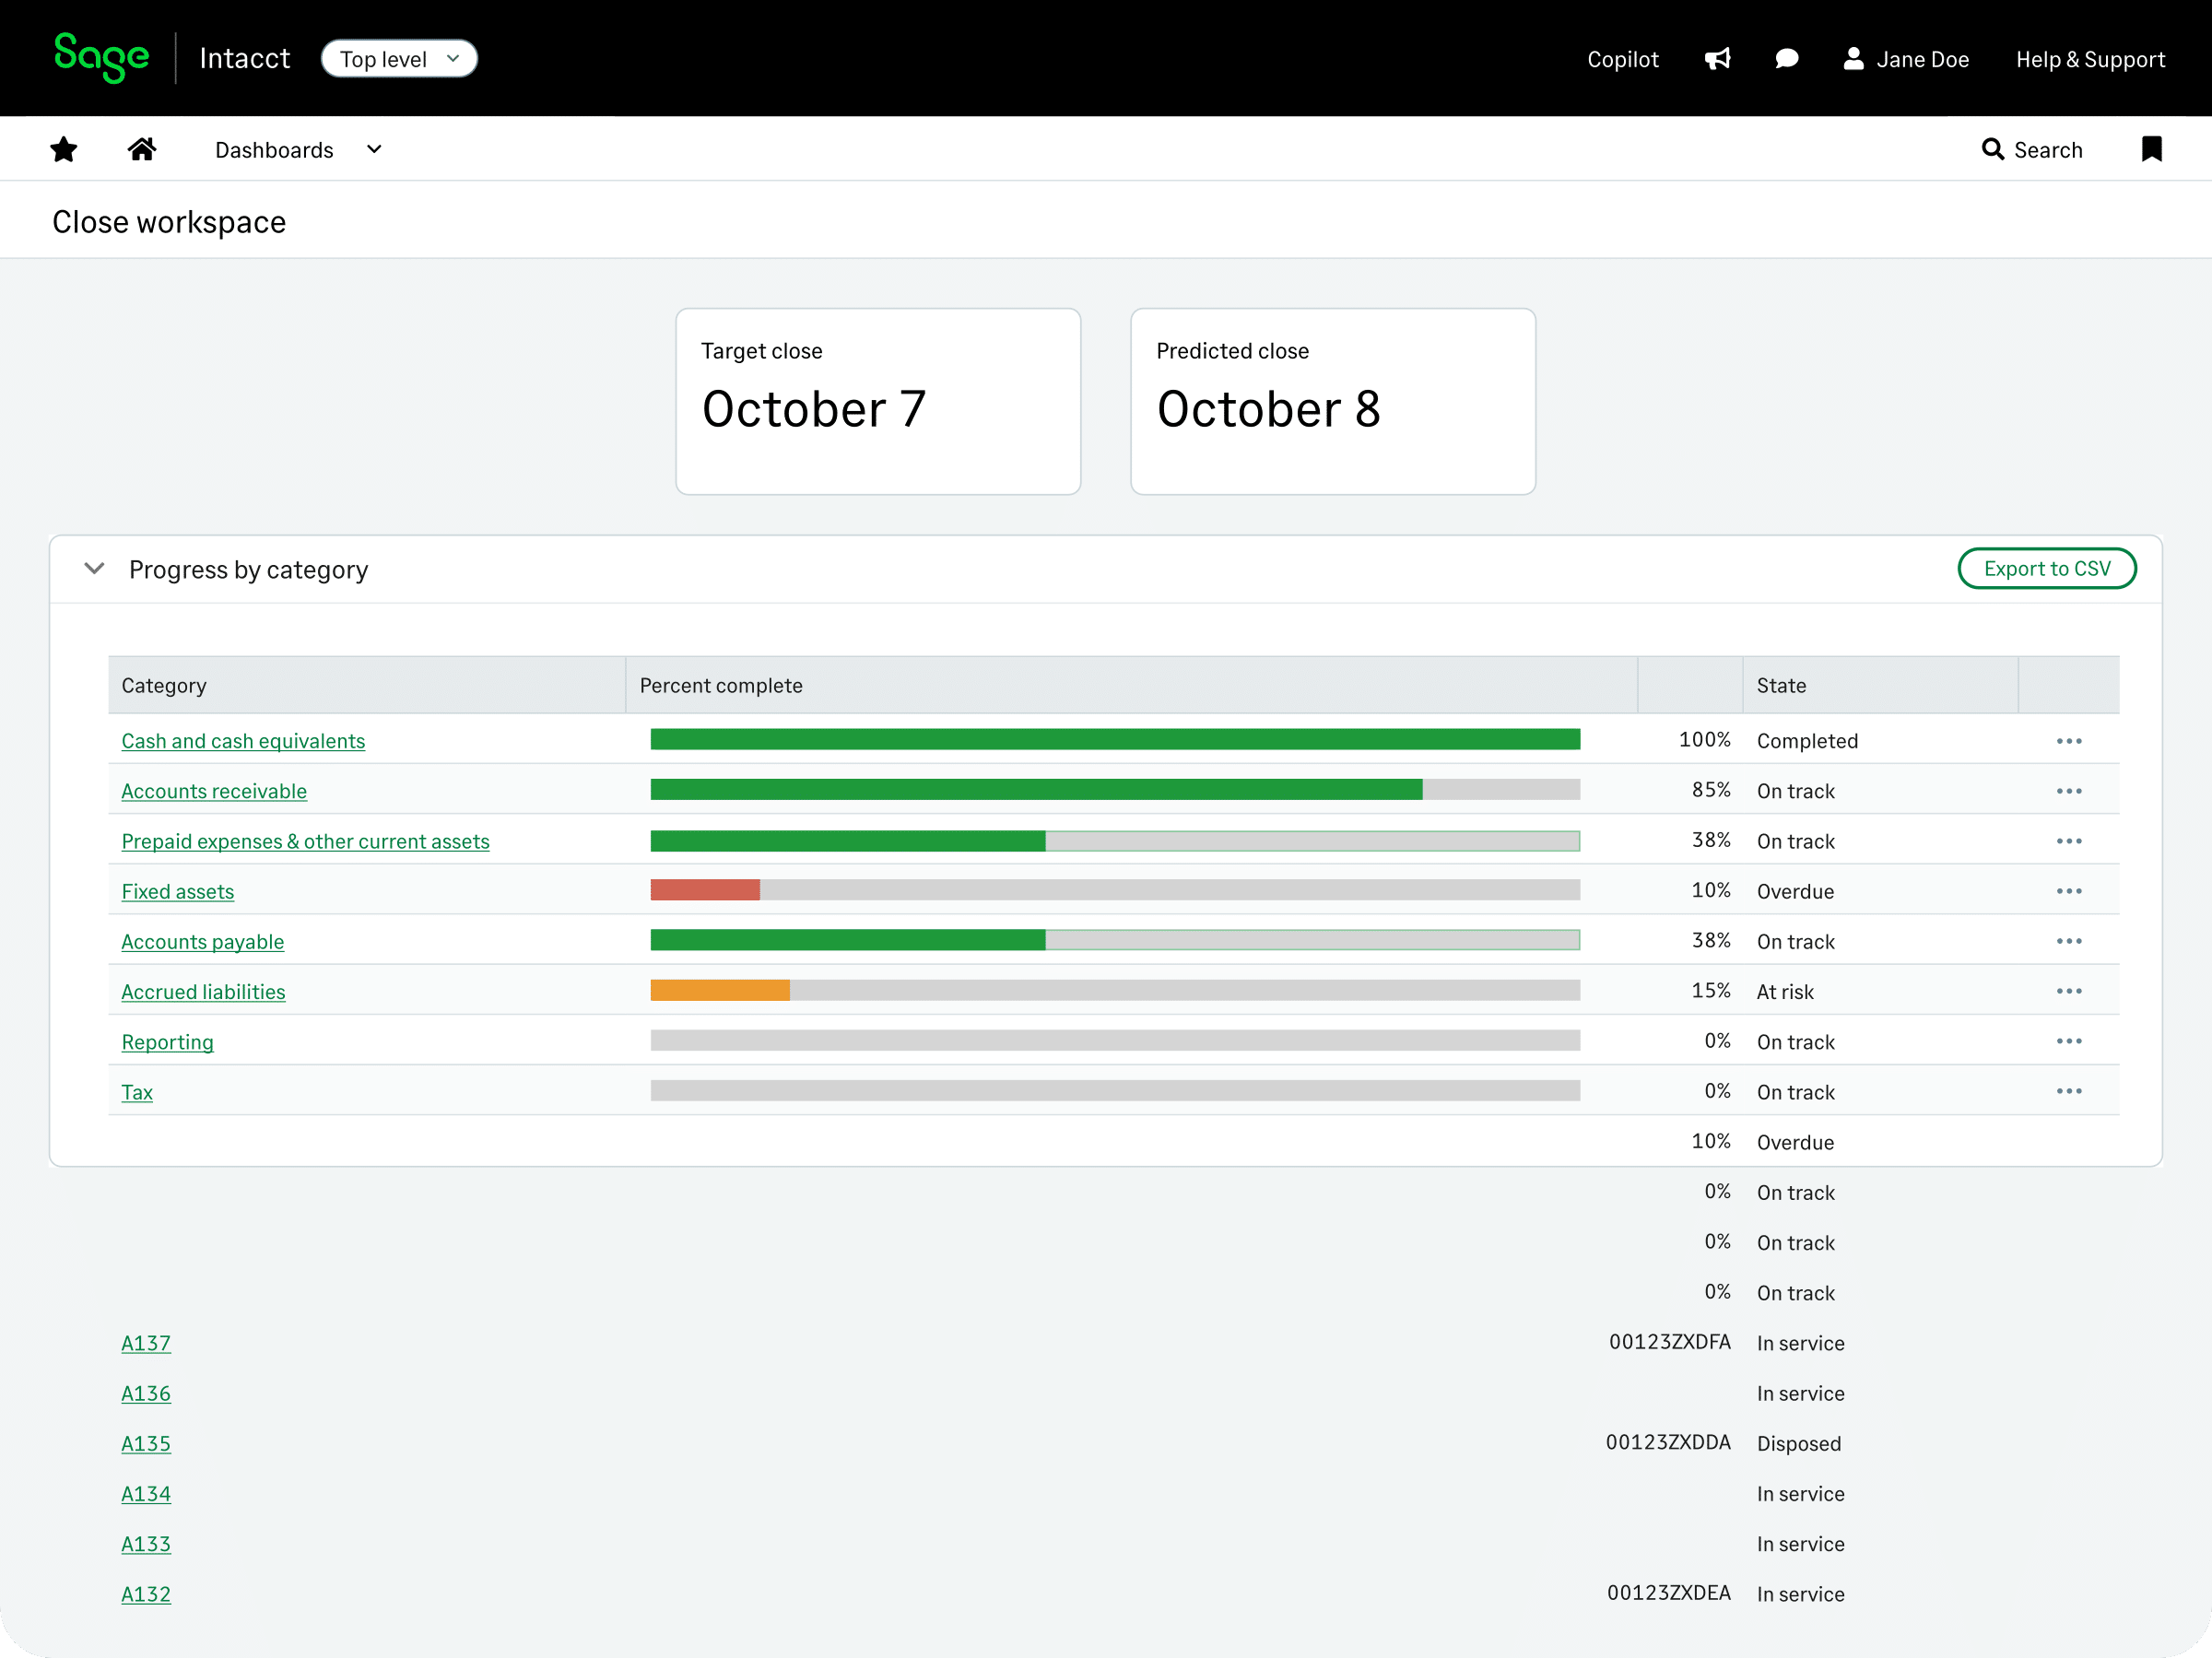Open the announcements megaphone icon
This screenshot has height=1658, width=2212.
click(x=1717, y=59)
